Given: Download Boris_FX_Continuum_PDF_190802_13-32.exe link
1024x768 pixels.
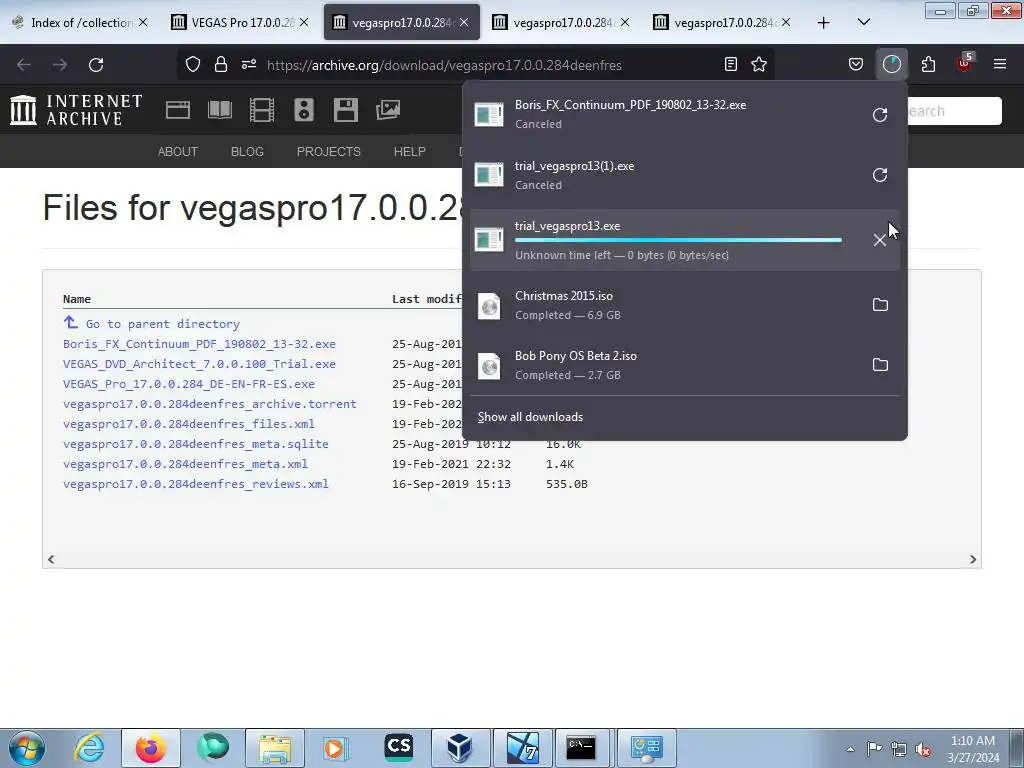Looking at the screenshot, I should pyautogui.click(x=199, y=344).
